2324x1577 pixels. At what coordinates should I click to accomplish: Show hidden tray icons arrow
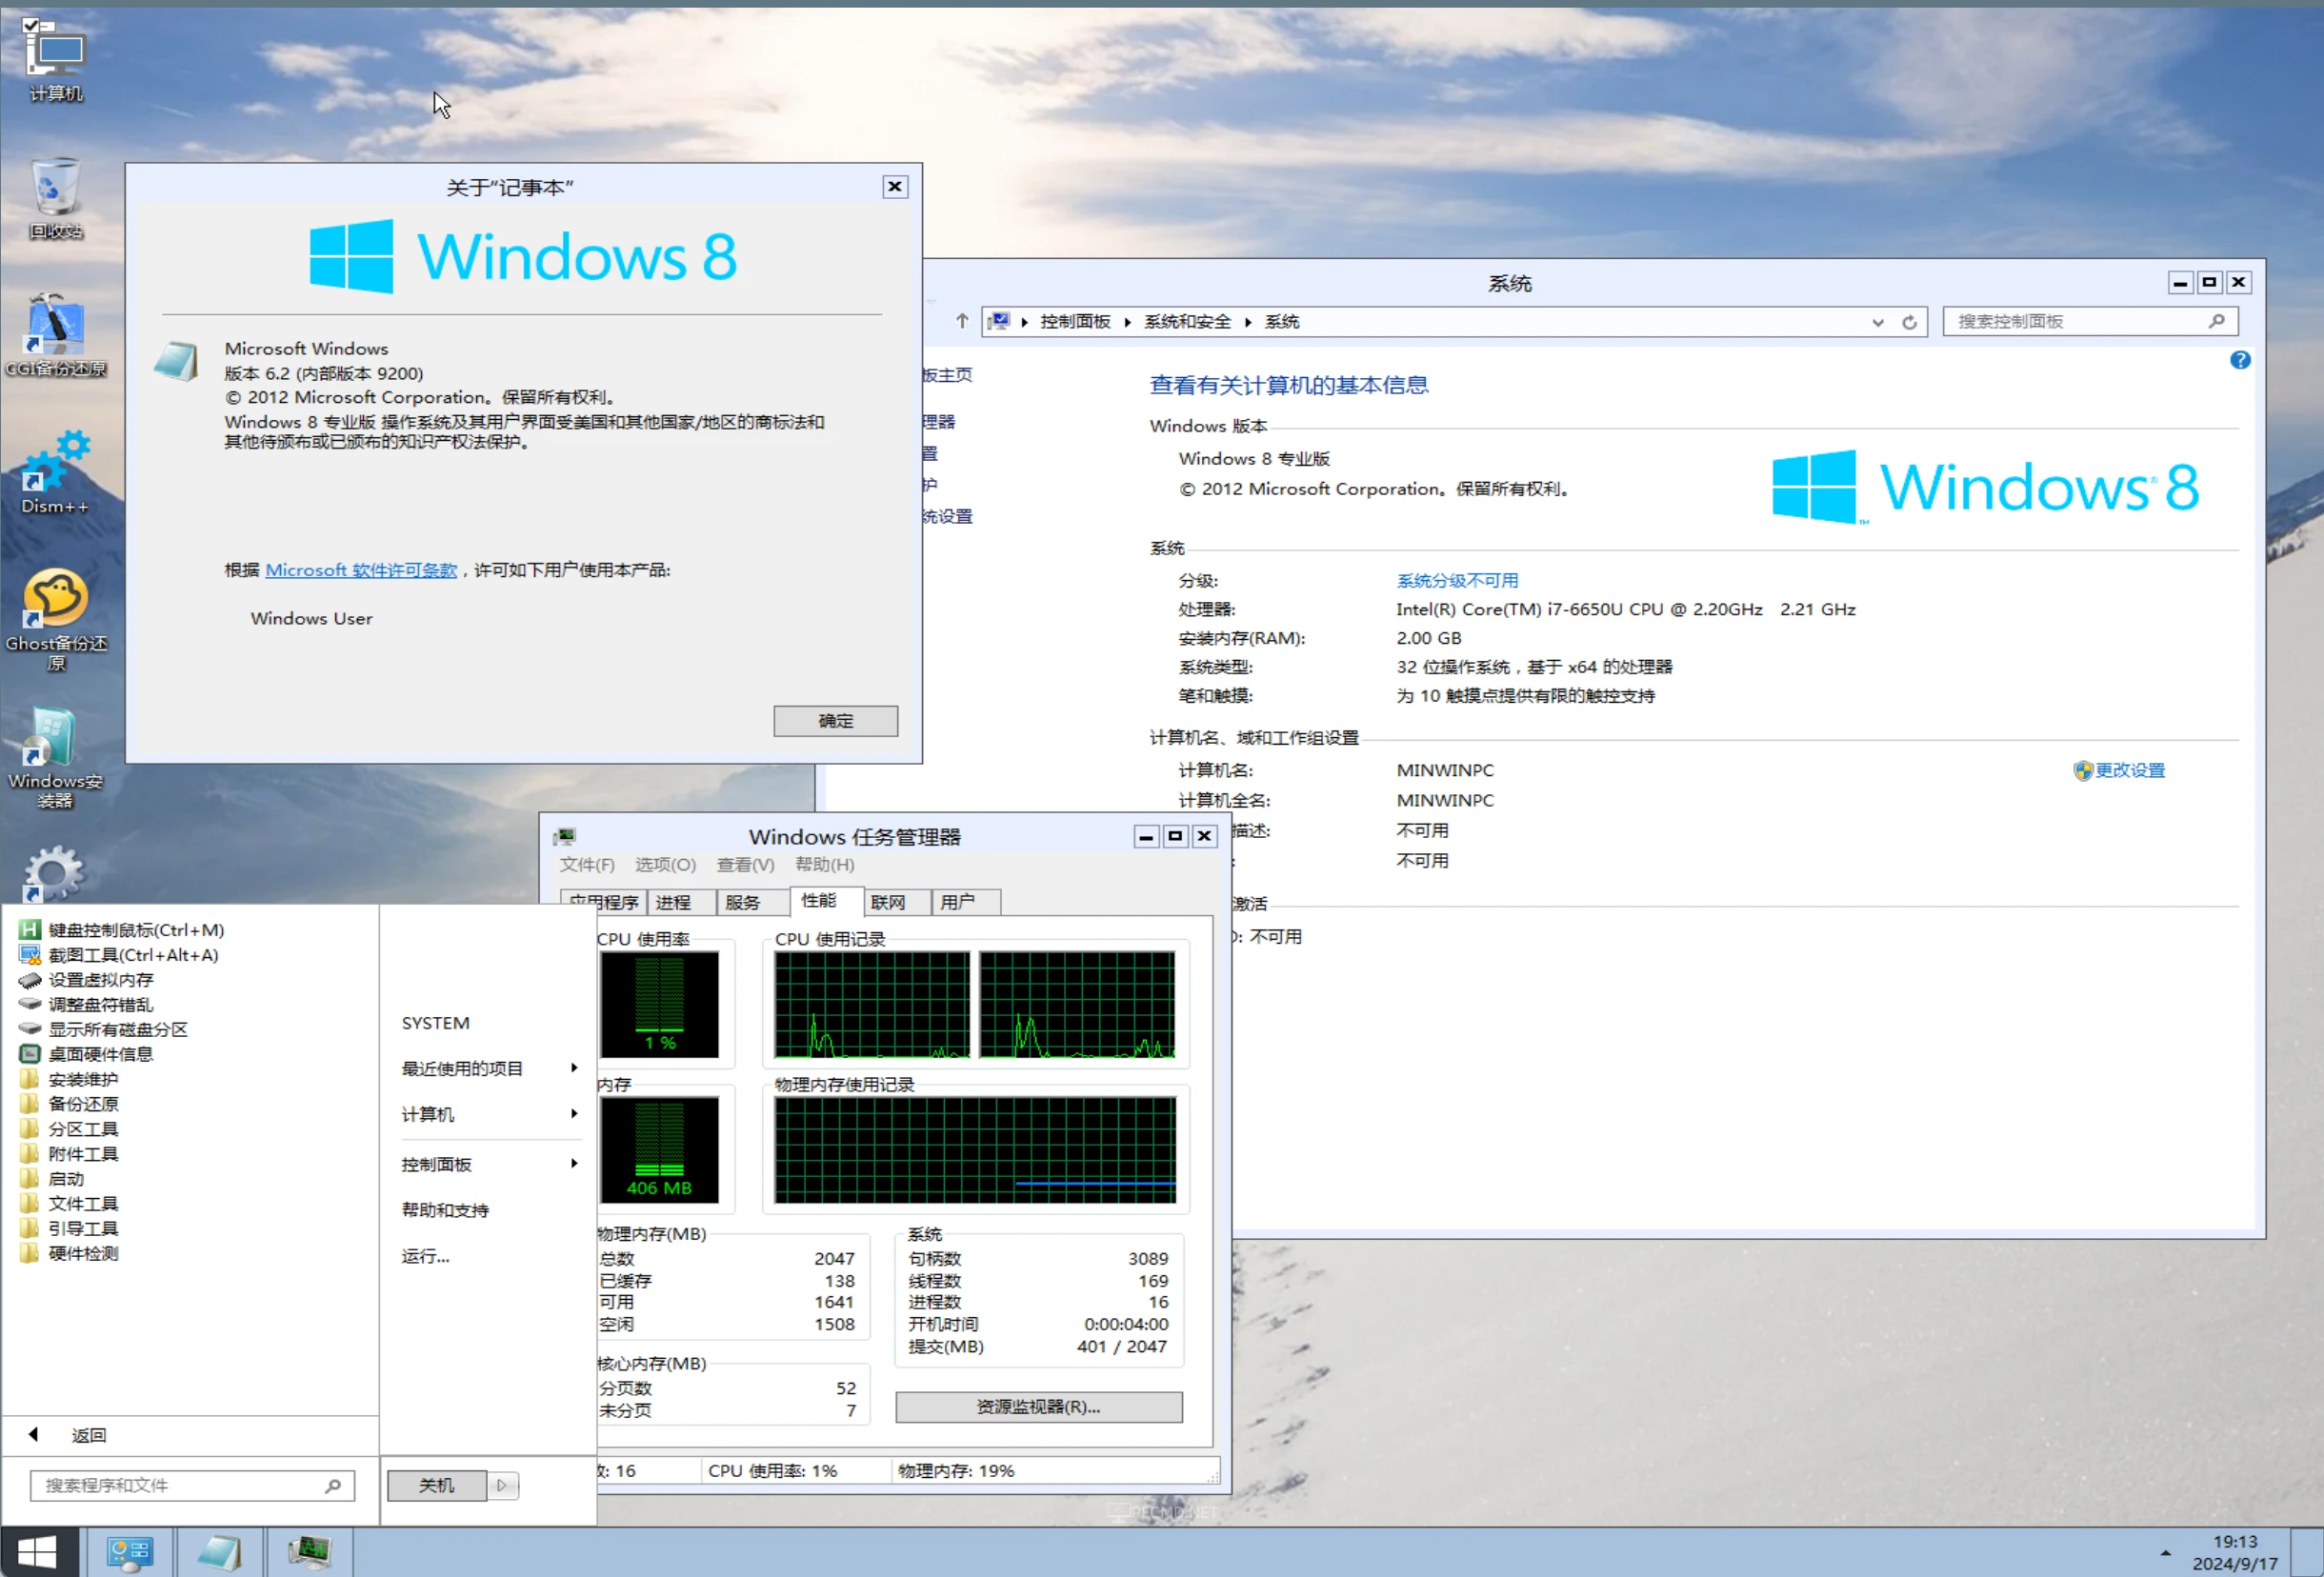(2165, 1553)
